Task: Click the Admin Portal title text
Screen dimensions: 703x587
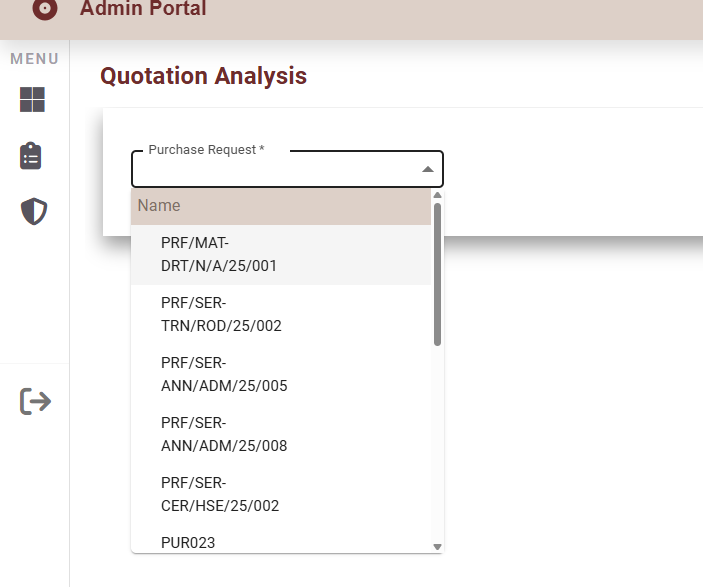Action: (143, 9)
